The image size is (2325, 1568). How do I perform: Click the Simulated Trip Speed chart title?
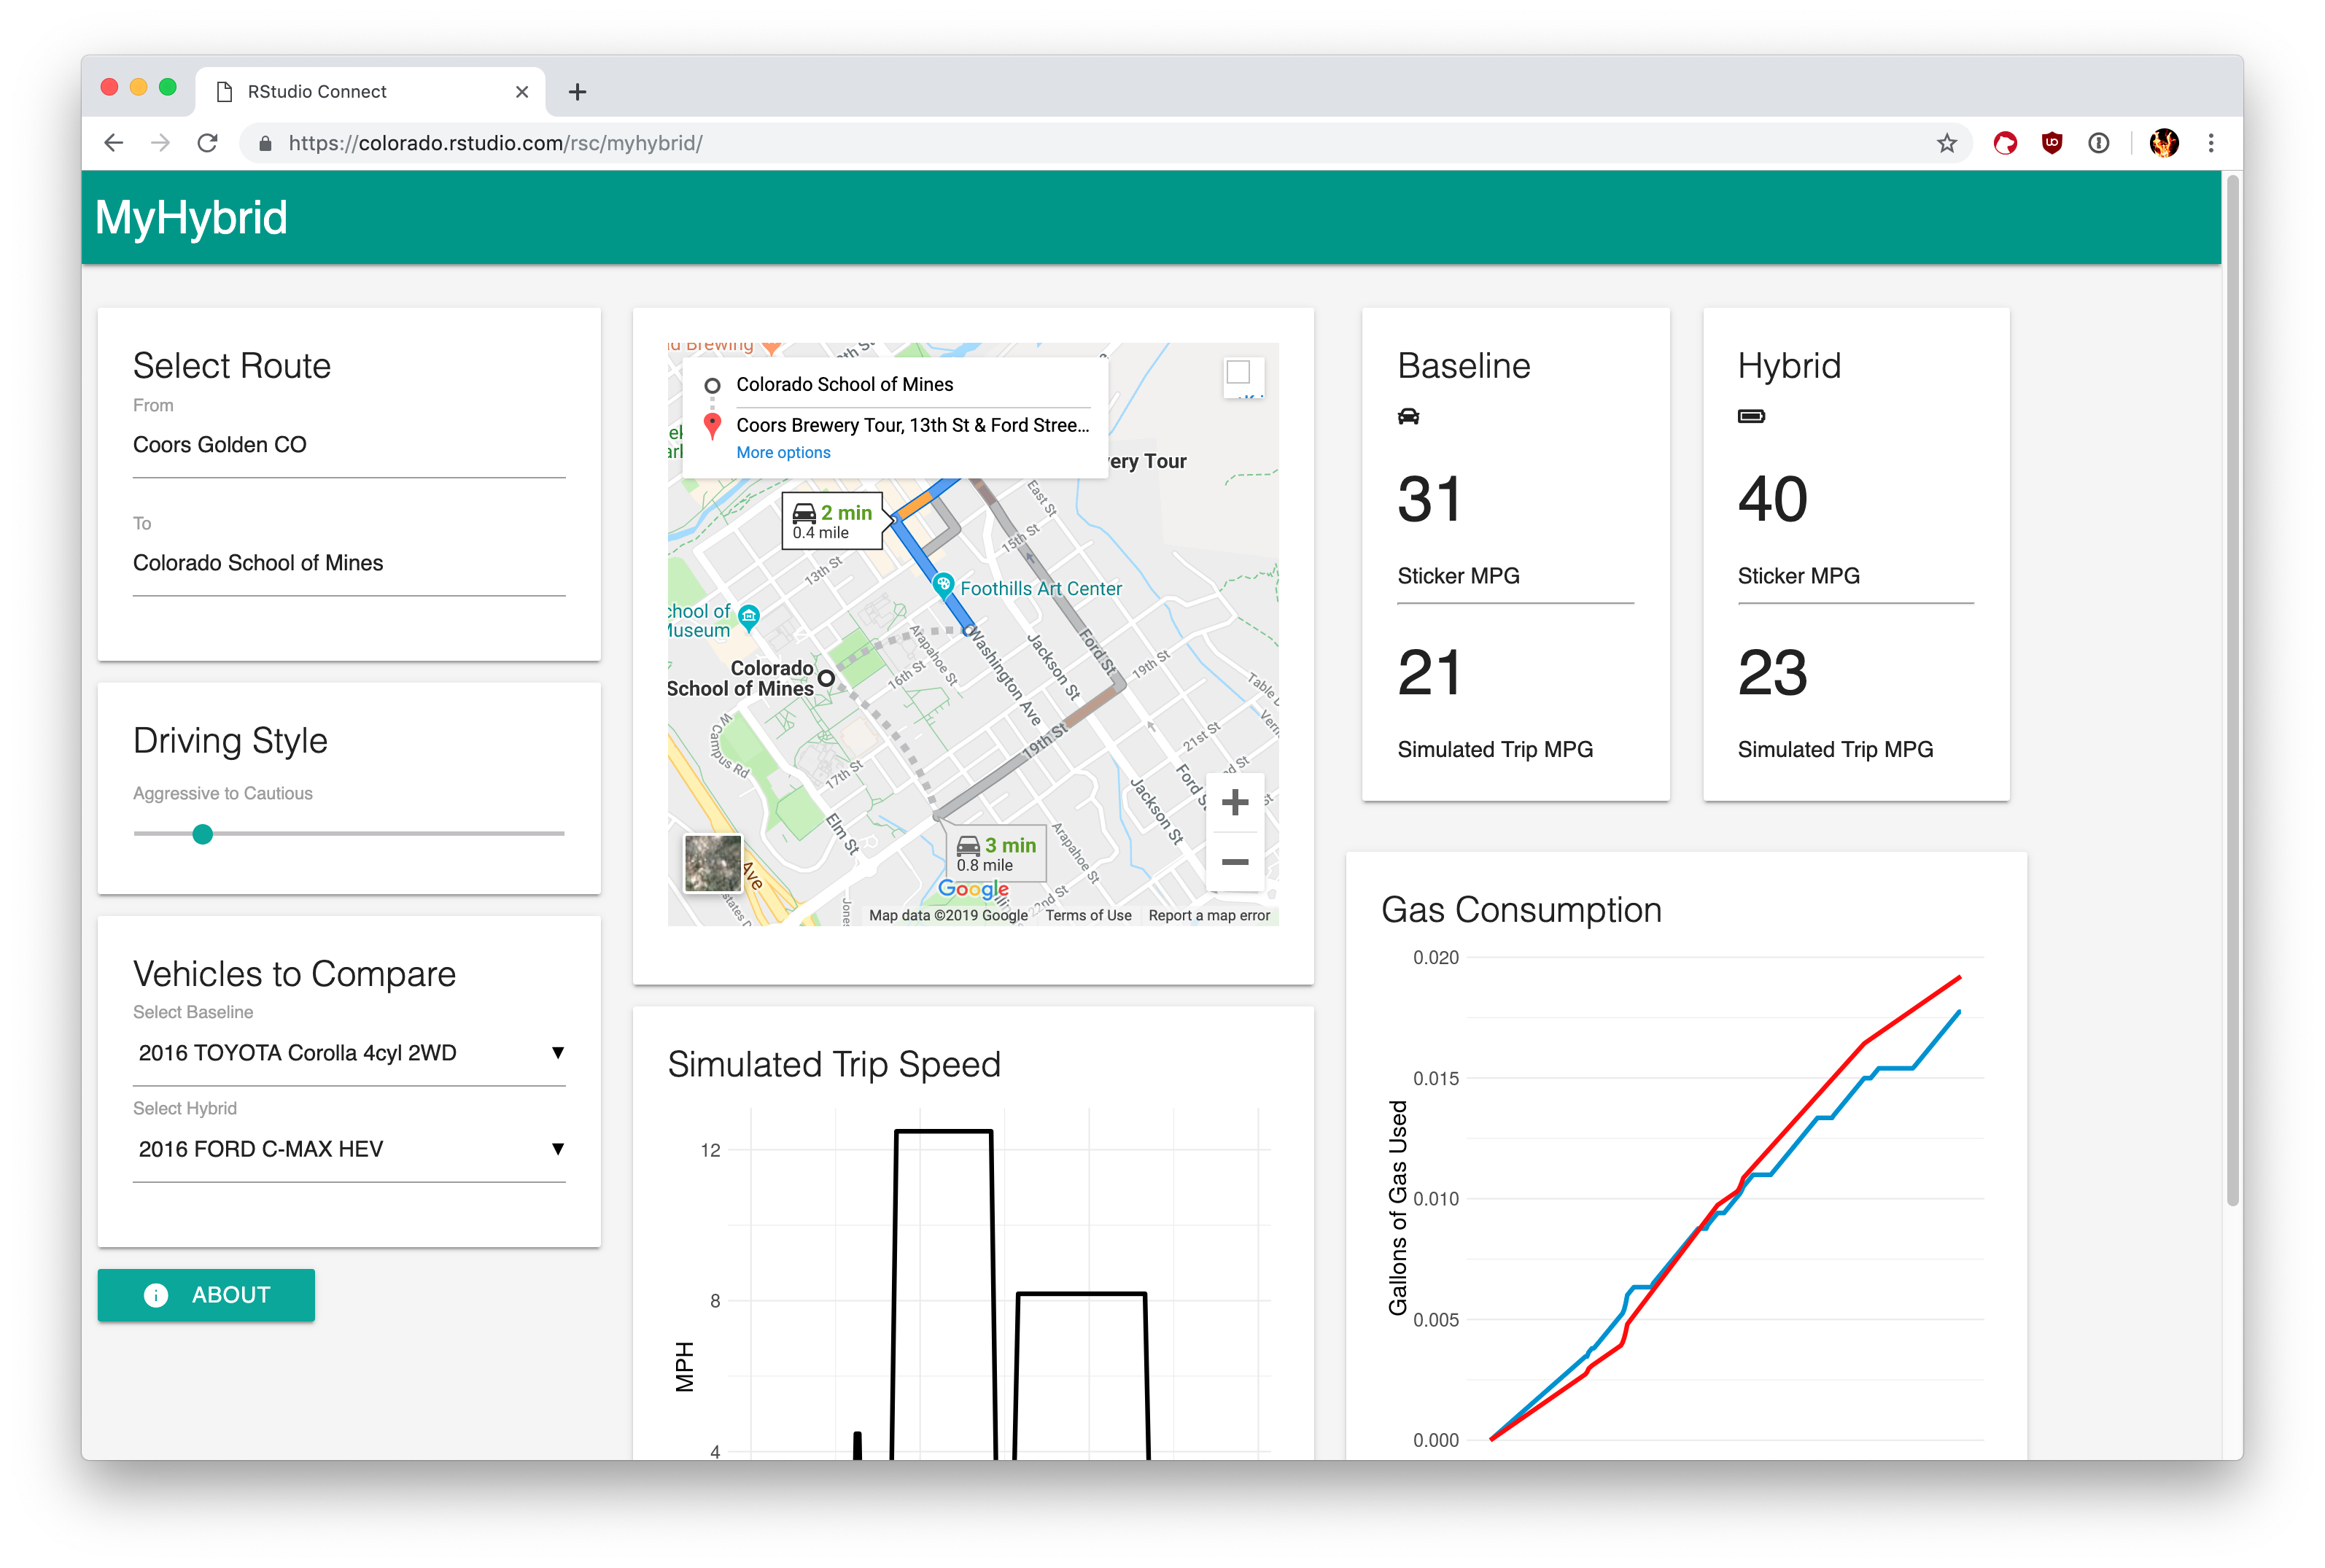(834, 1065)
